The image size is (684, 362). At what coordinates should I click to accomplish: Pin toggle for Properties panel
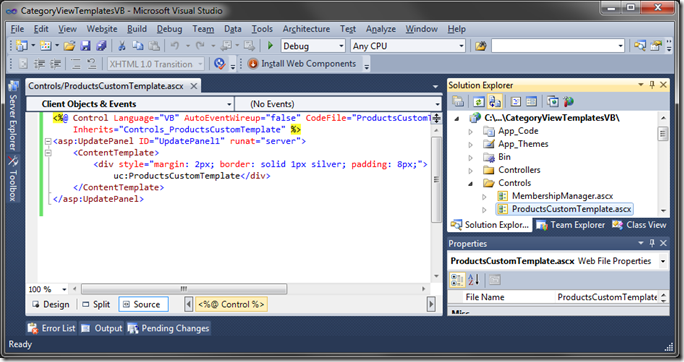click(652, 243)
